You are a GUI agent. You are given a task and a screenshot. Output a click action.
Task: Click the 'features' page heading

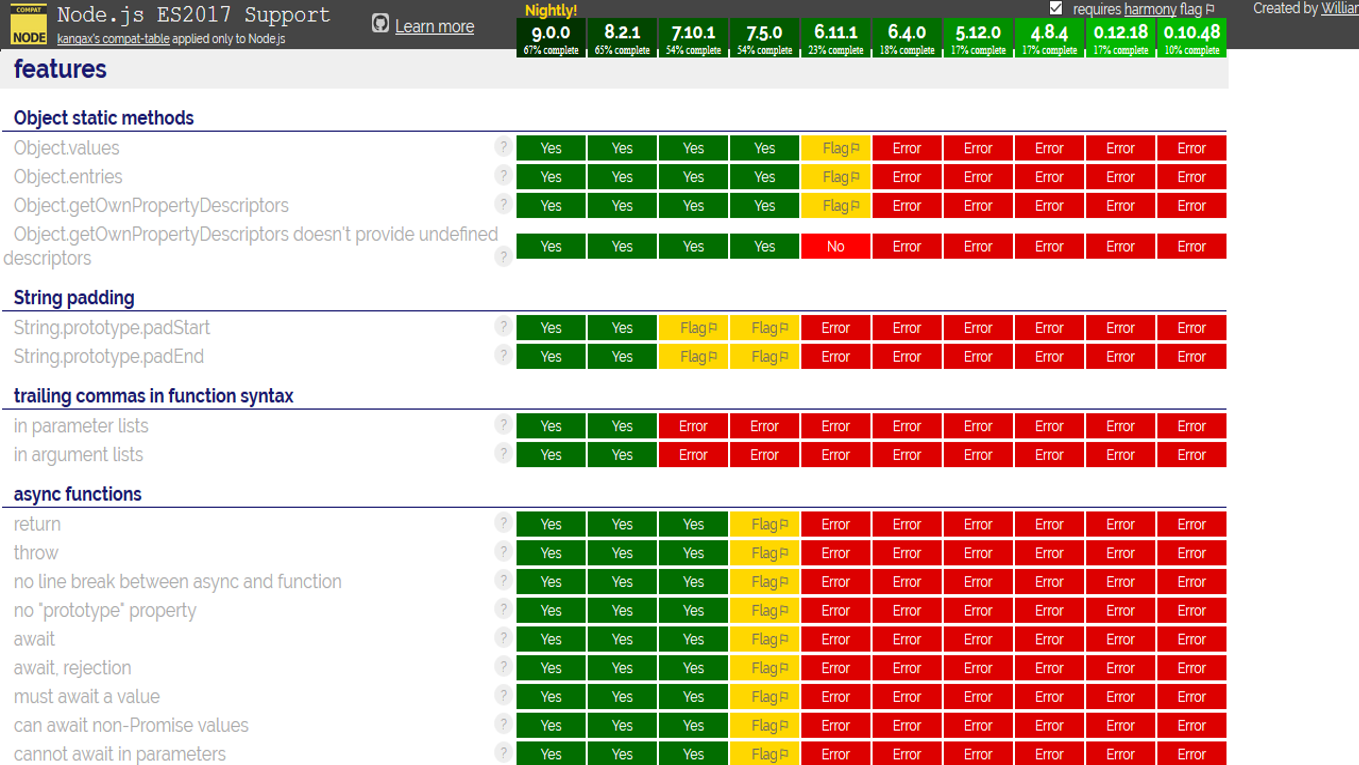pyautogui.click(x=60, y=69)
